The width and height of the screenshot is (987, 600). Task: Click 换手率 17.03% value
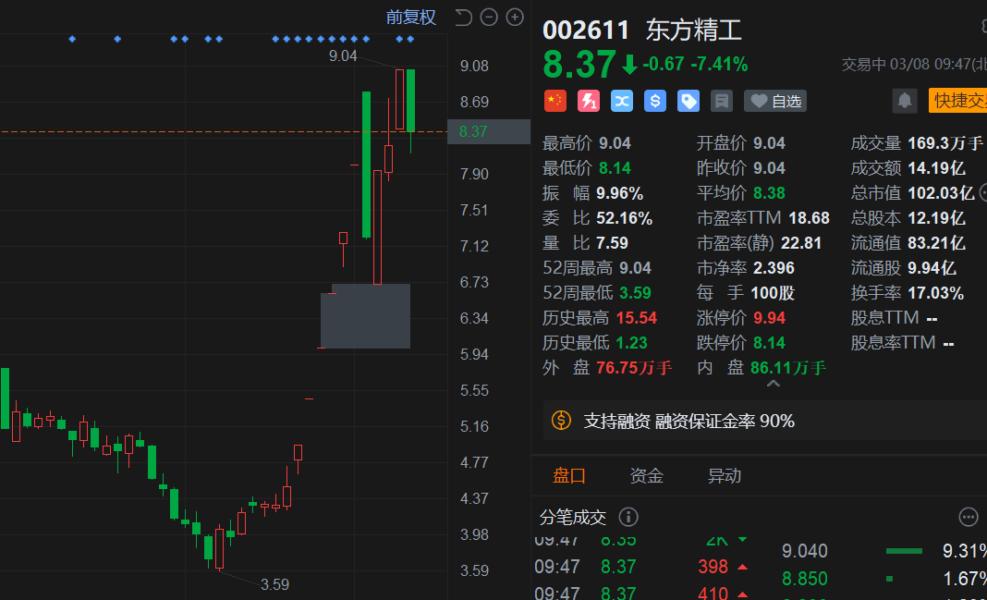click(x=935, y=293)
